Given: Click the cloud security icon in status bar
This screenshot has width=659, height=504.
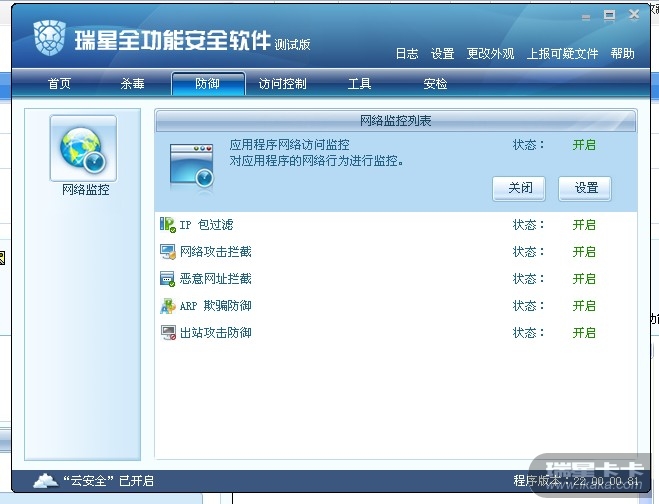Looking at the screenshot, I should pyautogui.click(x=46, y=480).
